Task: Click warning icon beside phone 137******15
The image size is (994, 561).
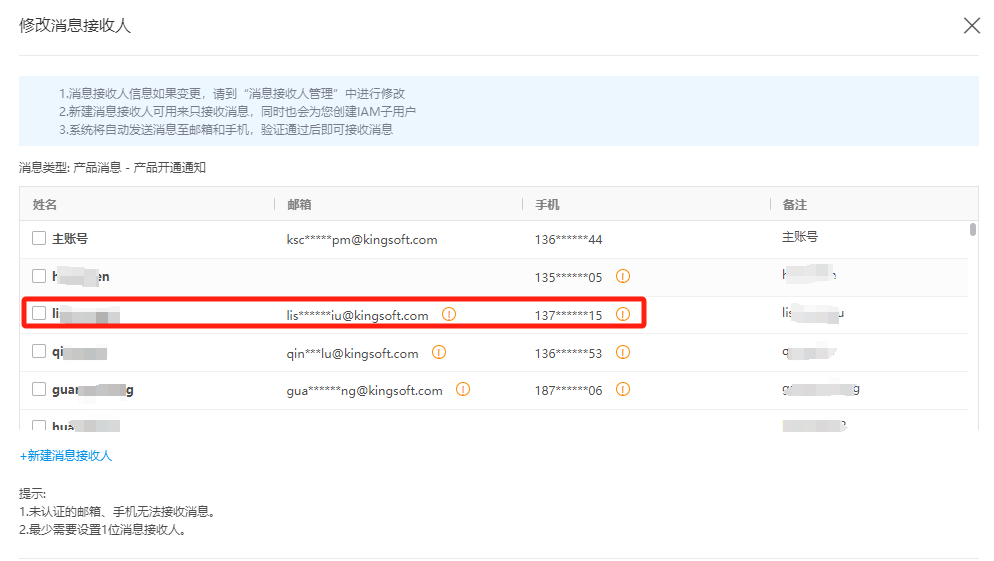Action: [x=623, y=314]
